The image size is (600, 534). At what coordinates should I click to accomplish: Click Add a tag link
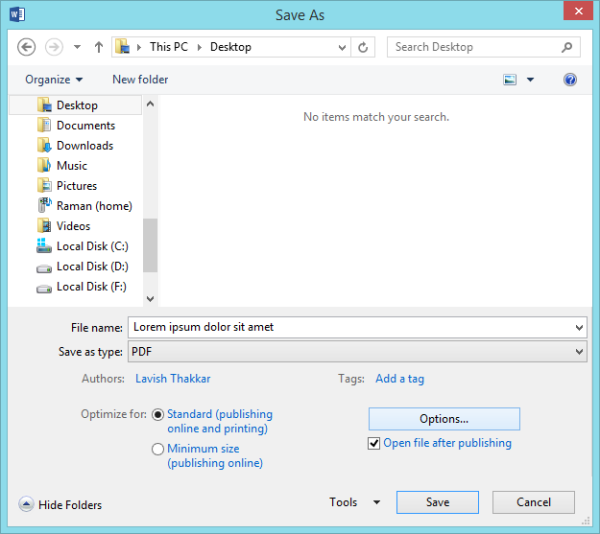tap(399, 379)
